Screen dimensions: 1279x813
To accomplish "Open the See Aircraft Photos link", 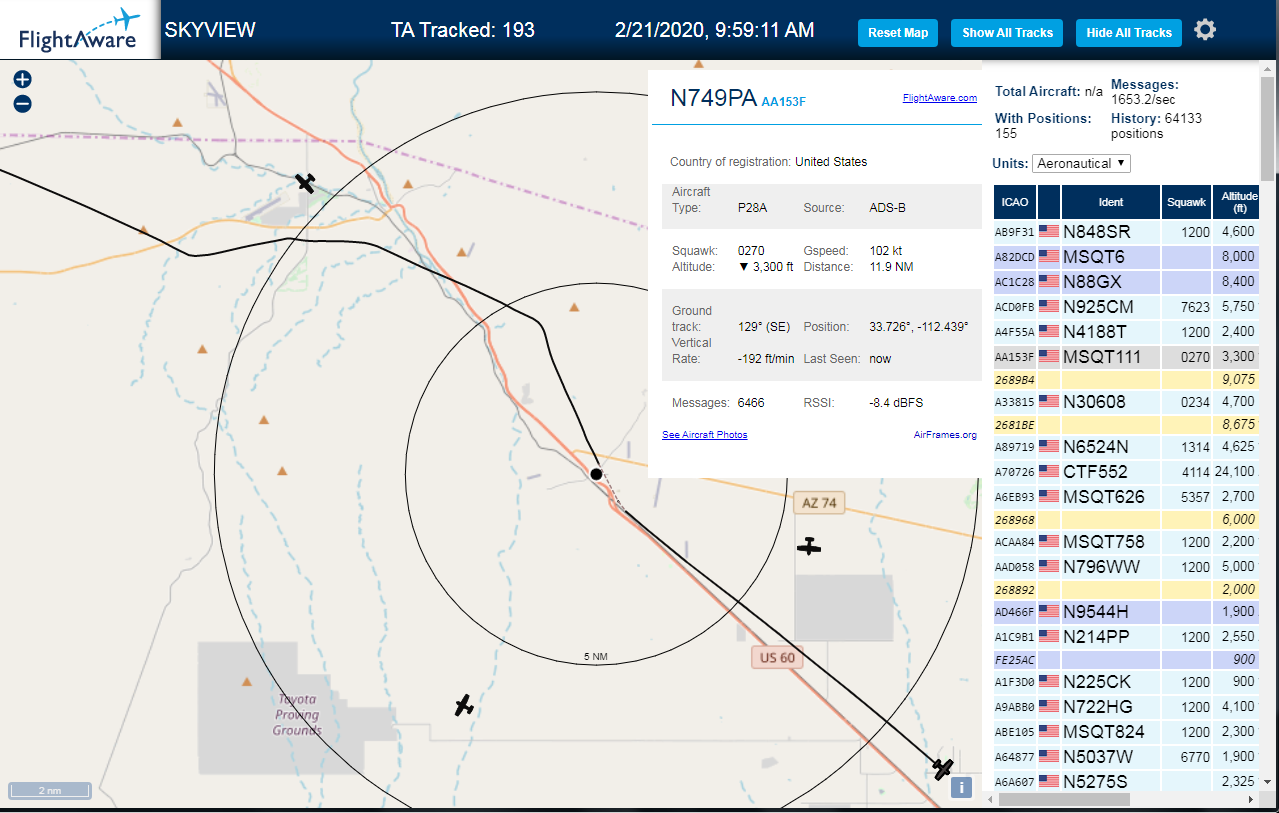I will point(704,435).
